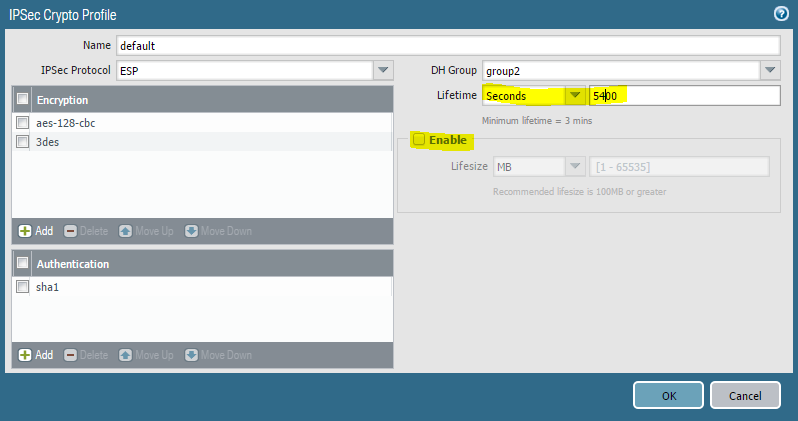This screenshot has height=421, width=798.
Task: Select the aes-128-cbc row text
Action: pos(66,123)
